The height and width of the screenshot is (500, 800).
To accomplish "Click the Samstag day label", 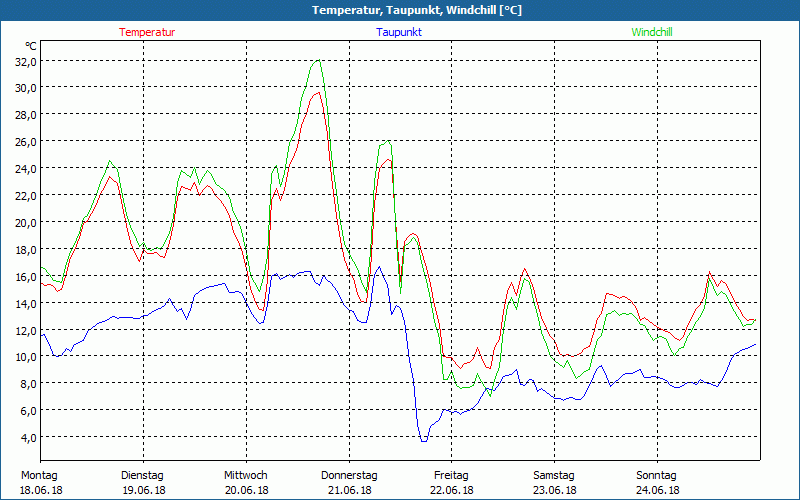I will pyautogui.click(x=554, y=476).
